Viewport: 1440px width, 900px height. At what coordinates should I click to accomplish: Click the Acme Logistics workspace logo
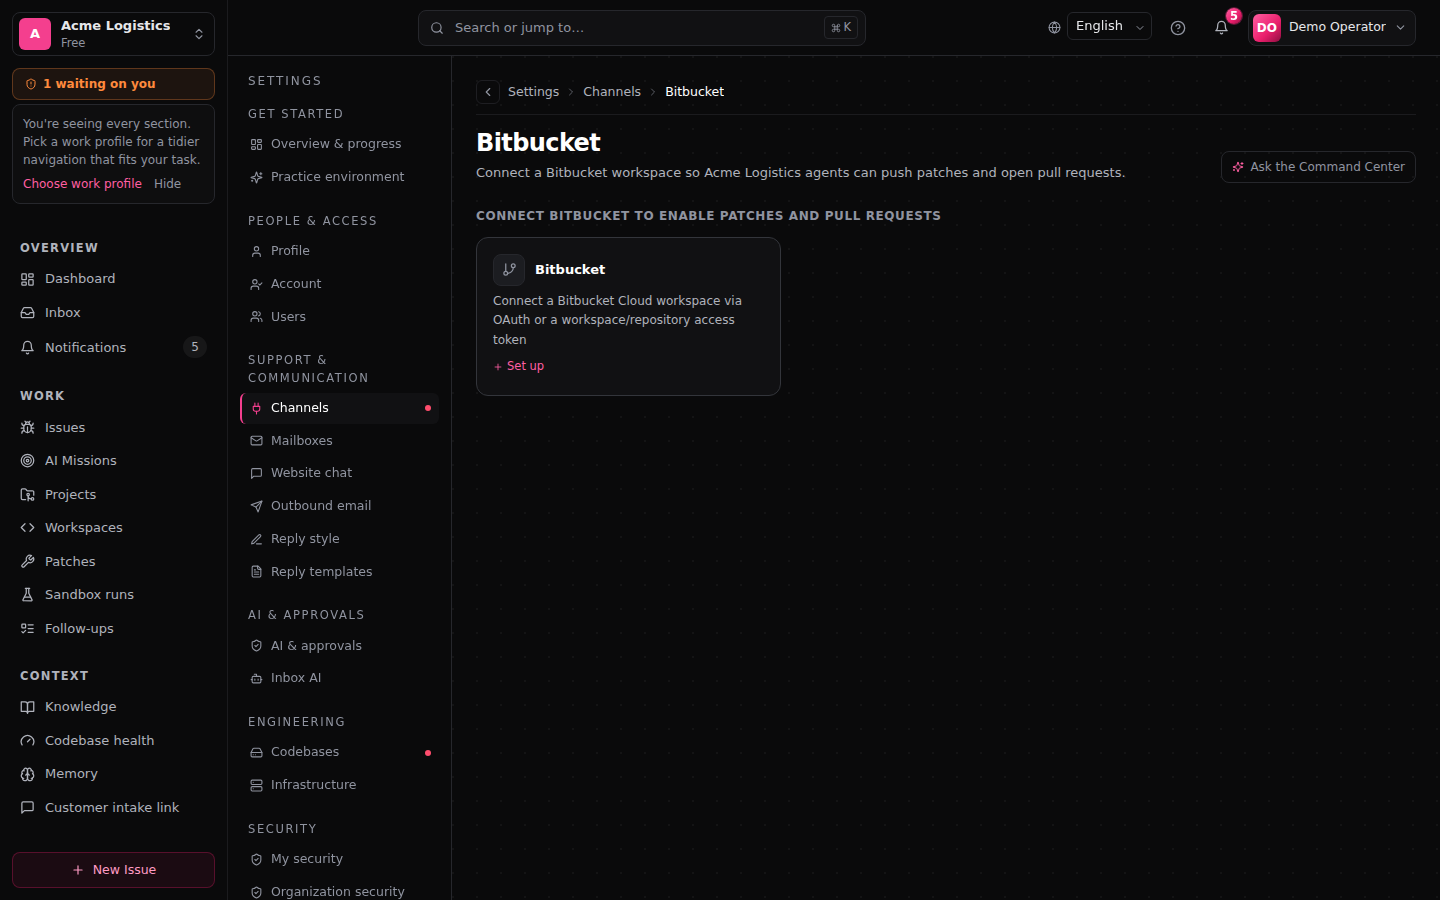(35, 34)
